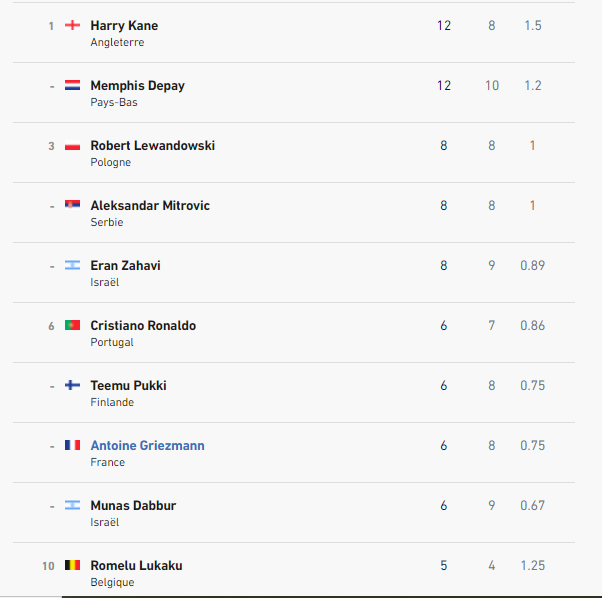
Task: Click Israel flag beside Munas Dabbur
Action: pyautogui.click(x=72, y=505)
